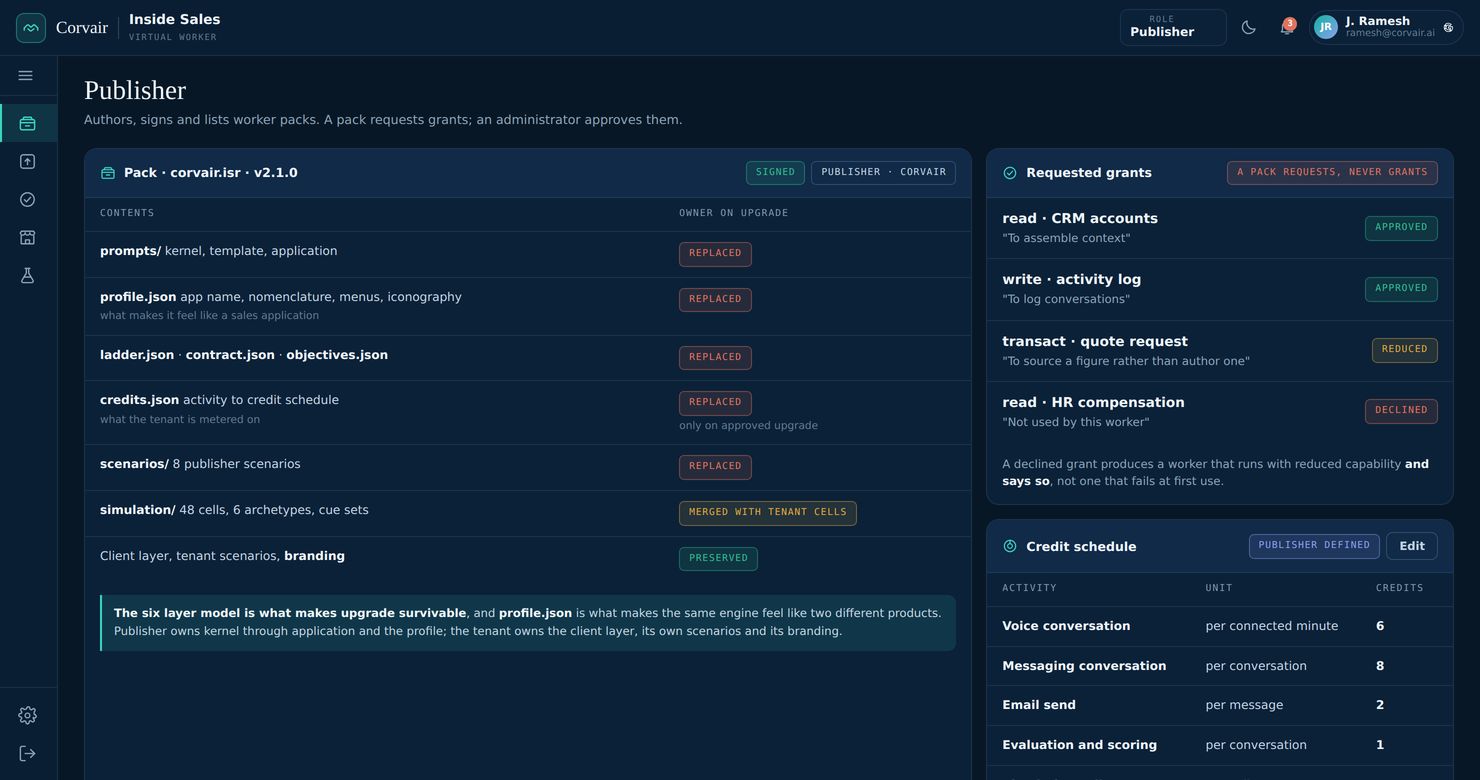The width and height of the screenshot is (1480, 780).
Task: Open the upload sidebar icon
Action: pos(28,161)
